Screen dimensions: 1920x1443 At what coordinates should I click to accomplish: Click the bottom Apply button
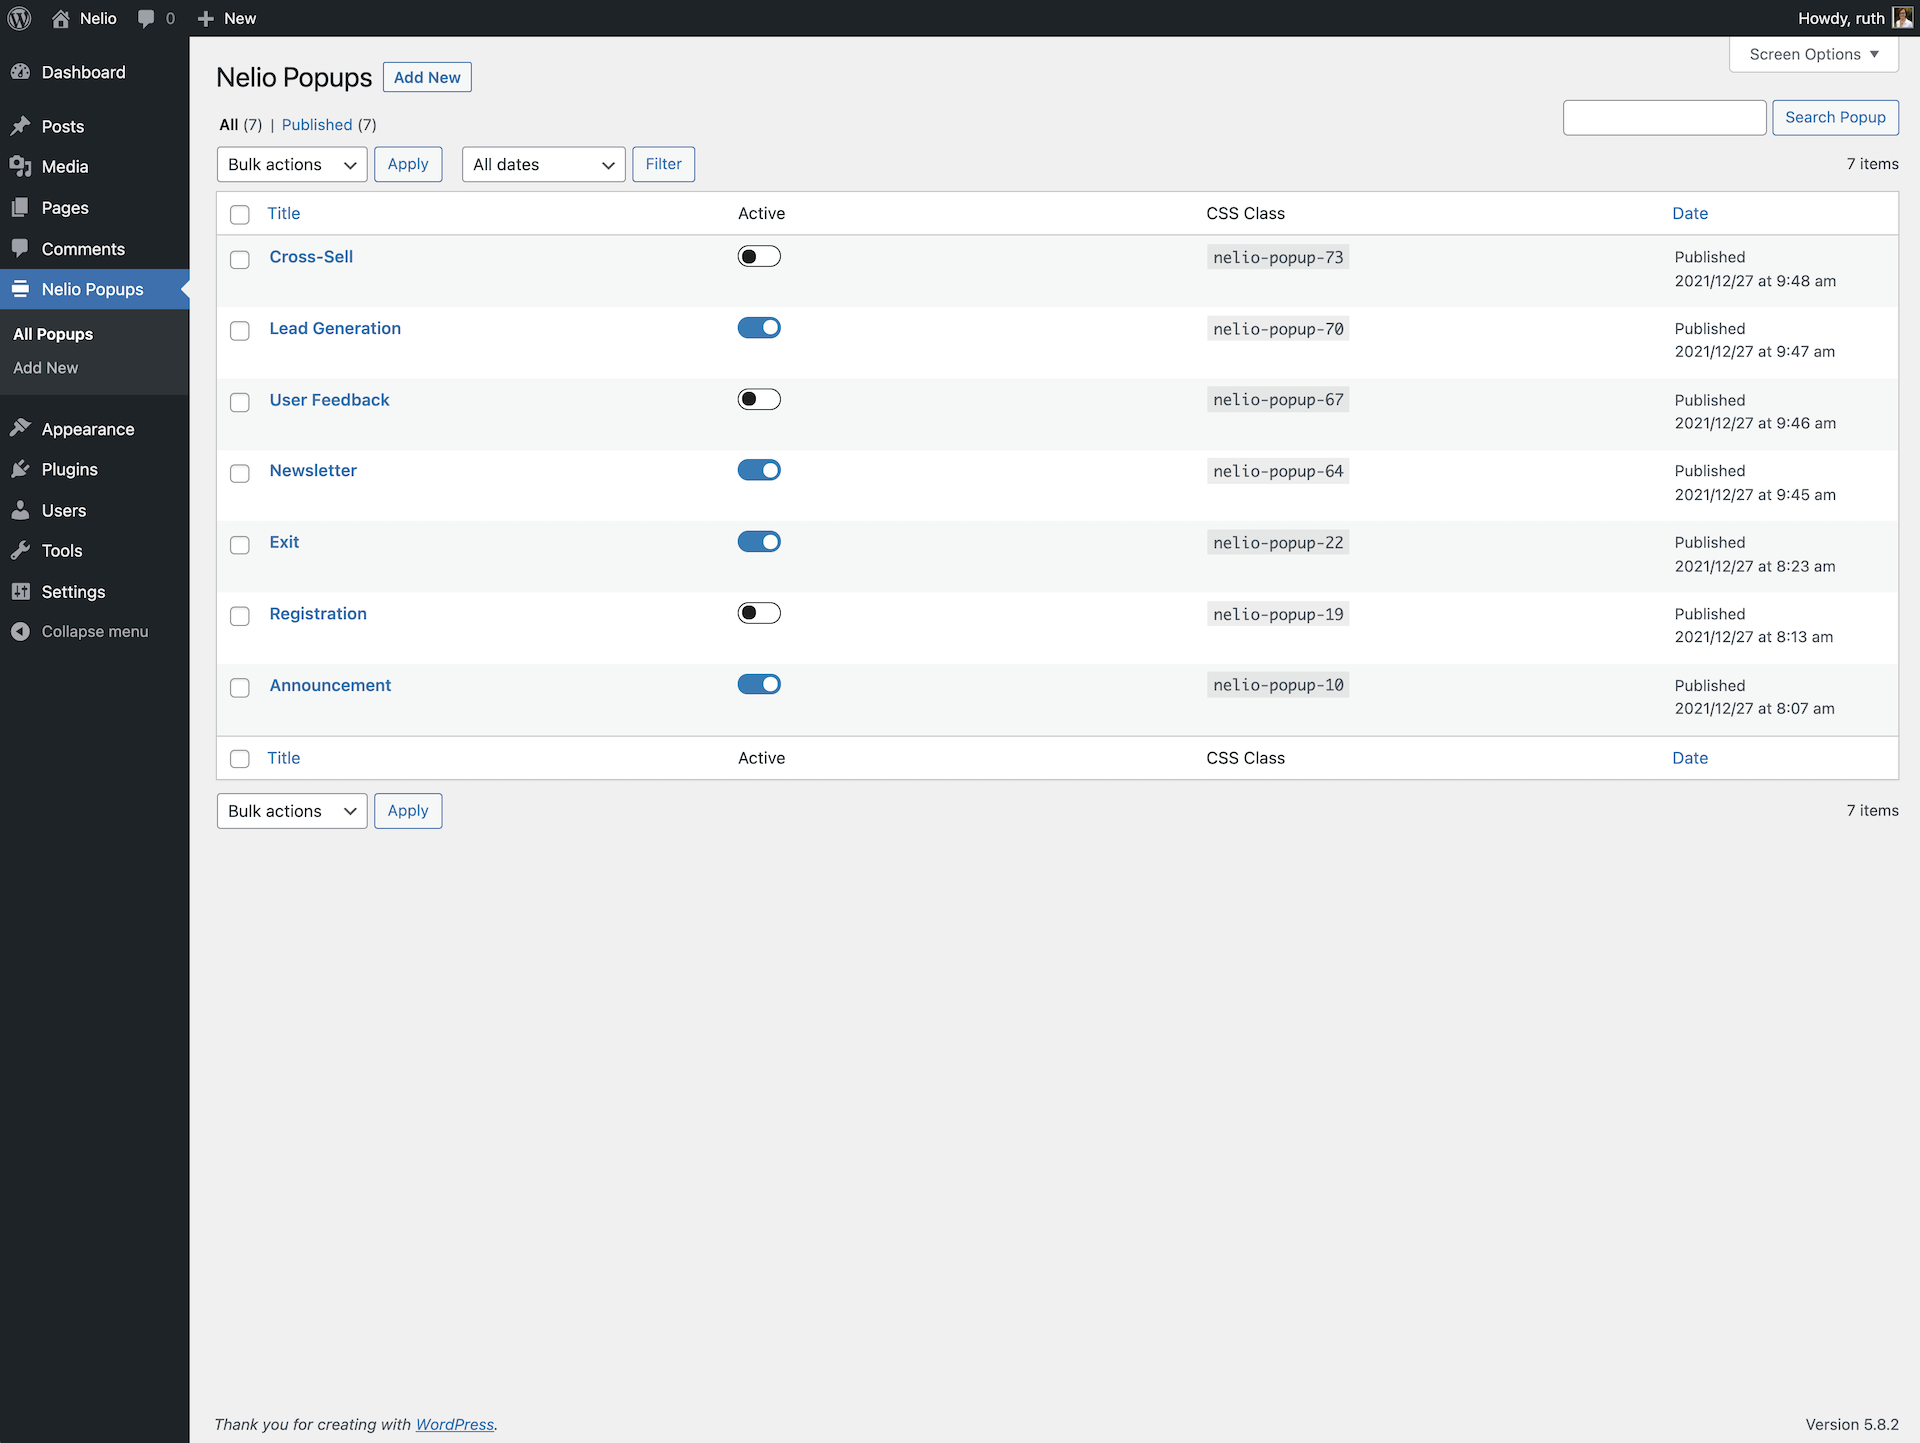(408, 811)
